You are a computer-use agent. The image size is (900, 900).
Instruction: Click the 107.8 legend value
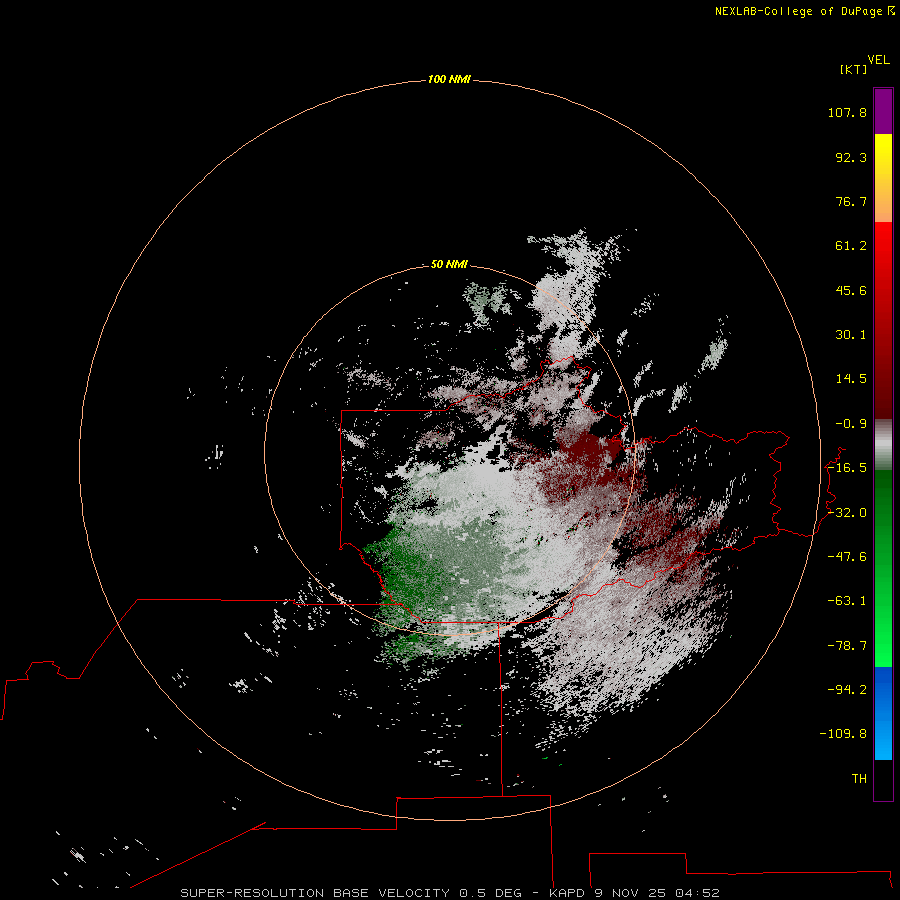point(847,112)
